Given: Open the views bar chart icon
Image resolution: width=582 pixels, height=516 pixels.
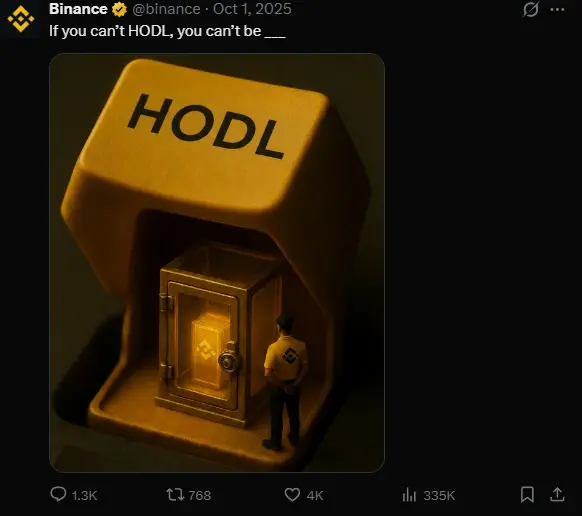Looking at the screenshot, I should click(409, 495).
